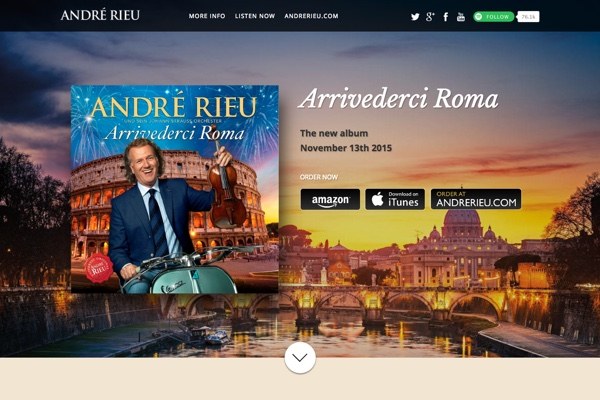Open the Google Plus icon
This screenshot has height=400, width=600.
(x=430, y=16)
